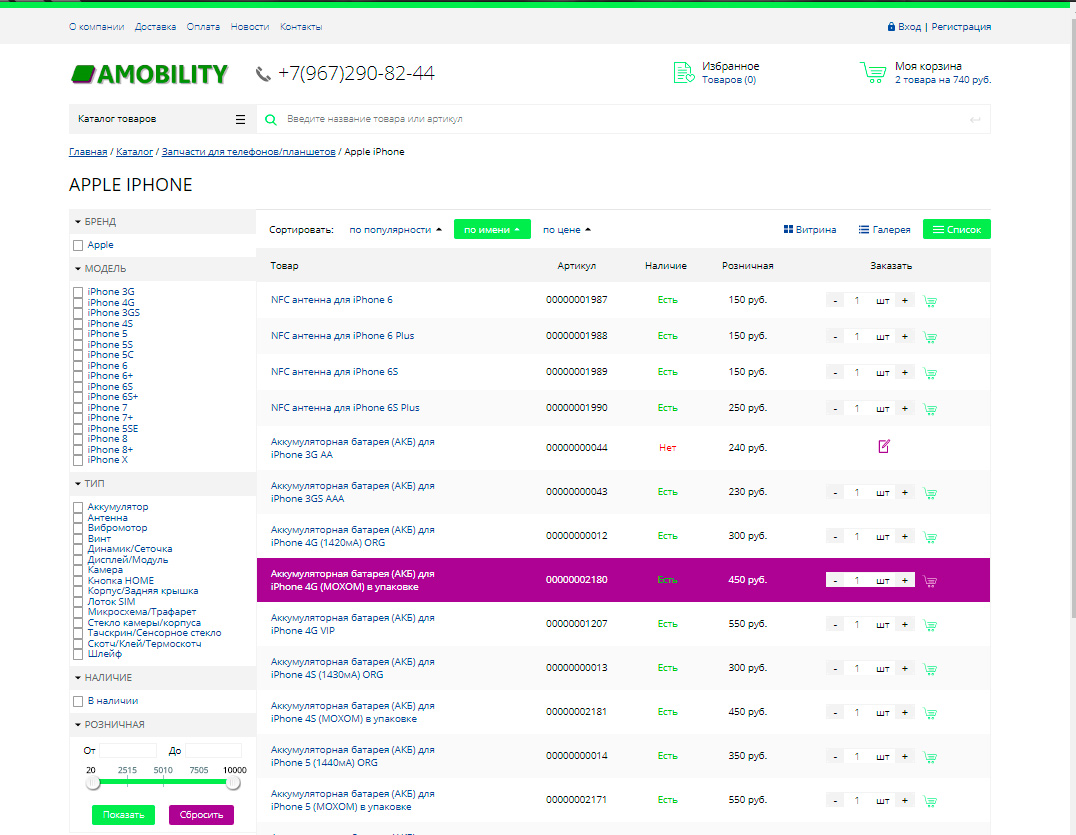
Task: Check the iPhone 5S model filter
Action: coord(78,345)
